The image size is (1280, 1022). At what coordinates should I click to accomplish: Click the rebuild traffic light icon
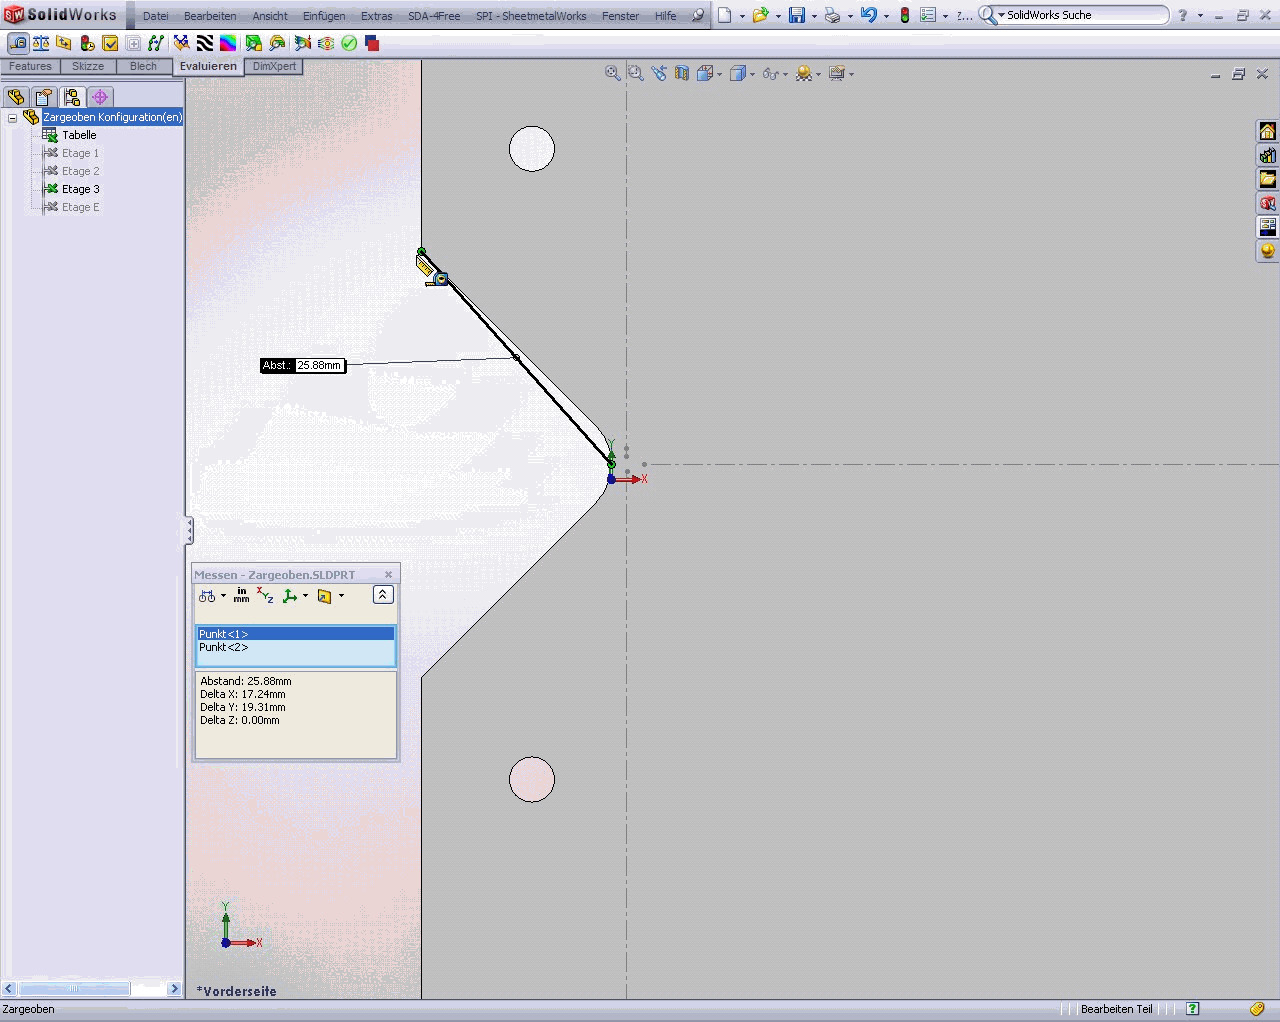tap(905, 15)
